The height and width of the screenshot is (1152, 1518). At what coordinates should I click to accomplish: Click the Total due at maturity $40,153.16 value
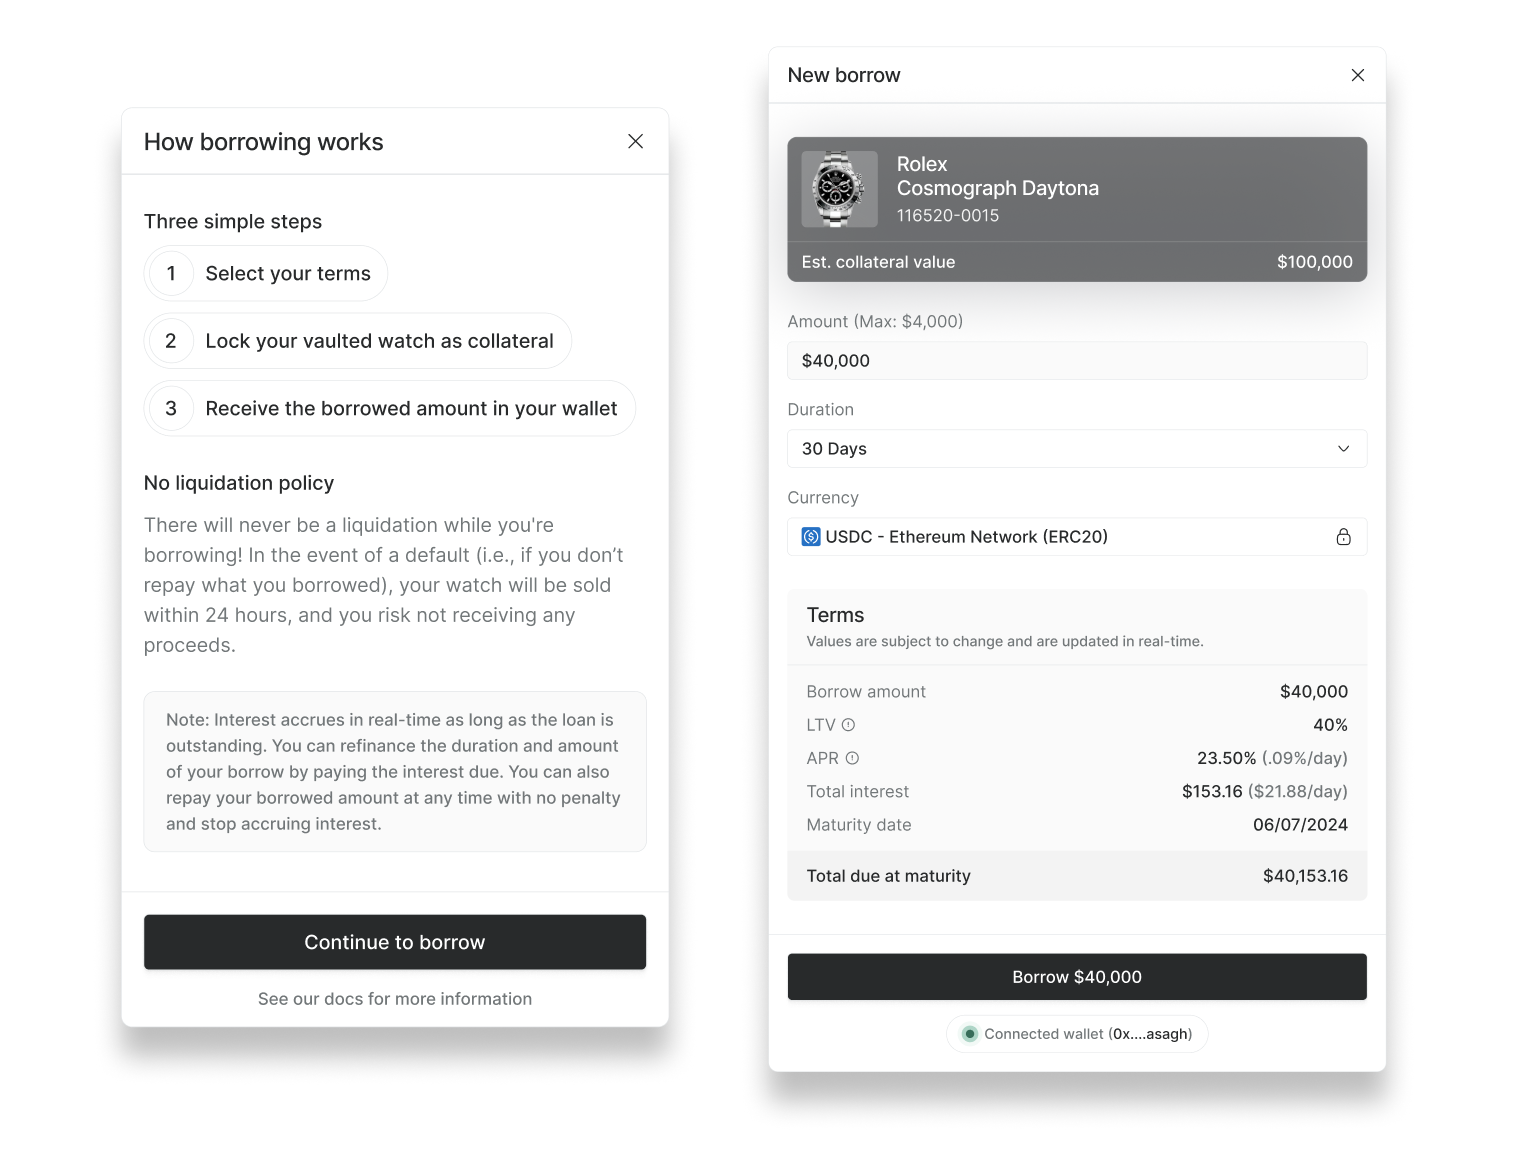coord(1305,876)
